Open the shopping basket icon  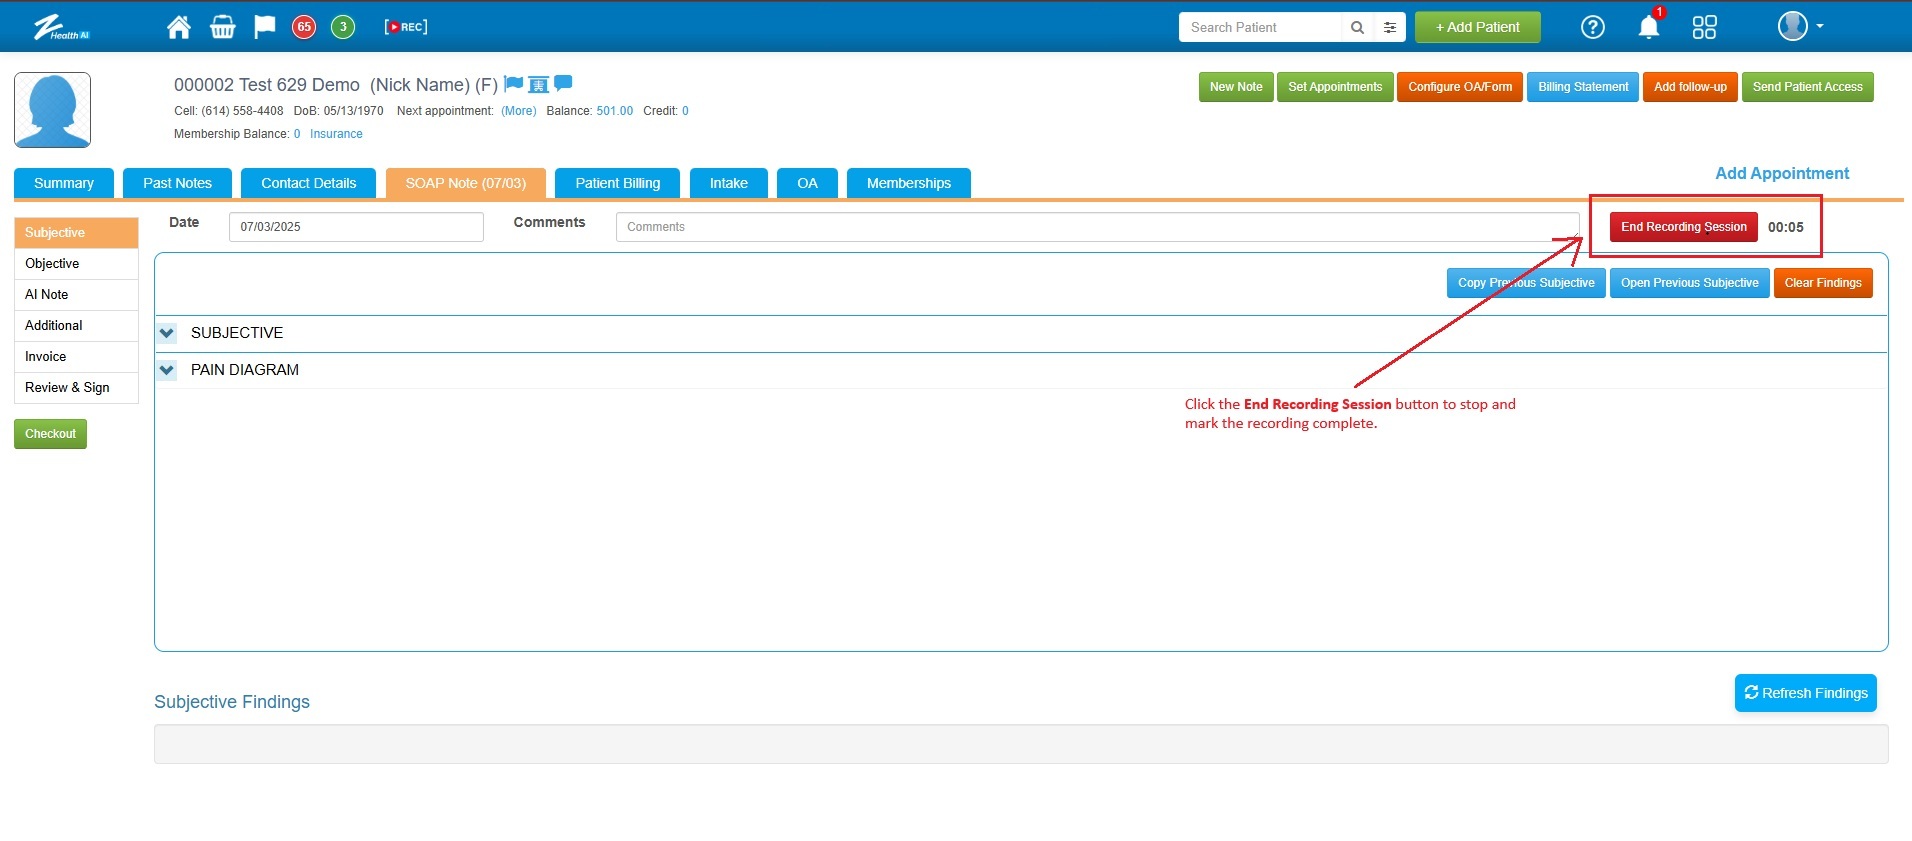pos(222,27)
